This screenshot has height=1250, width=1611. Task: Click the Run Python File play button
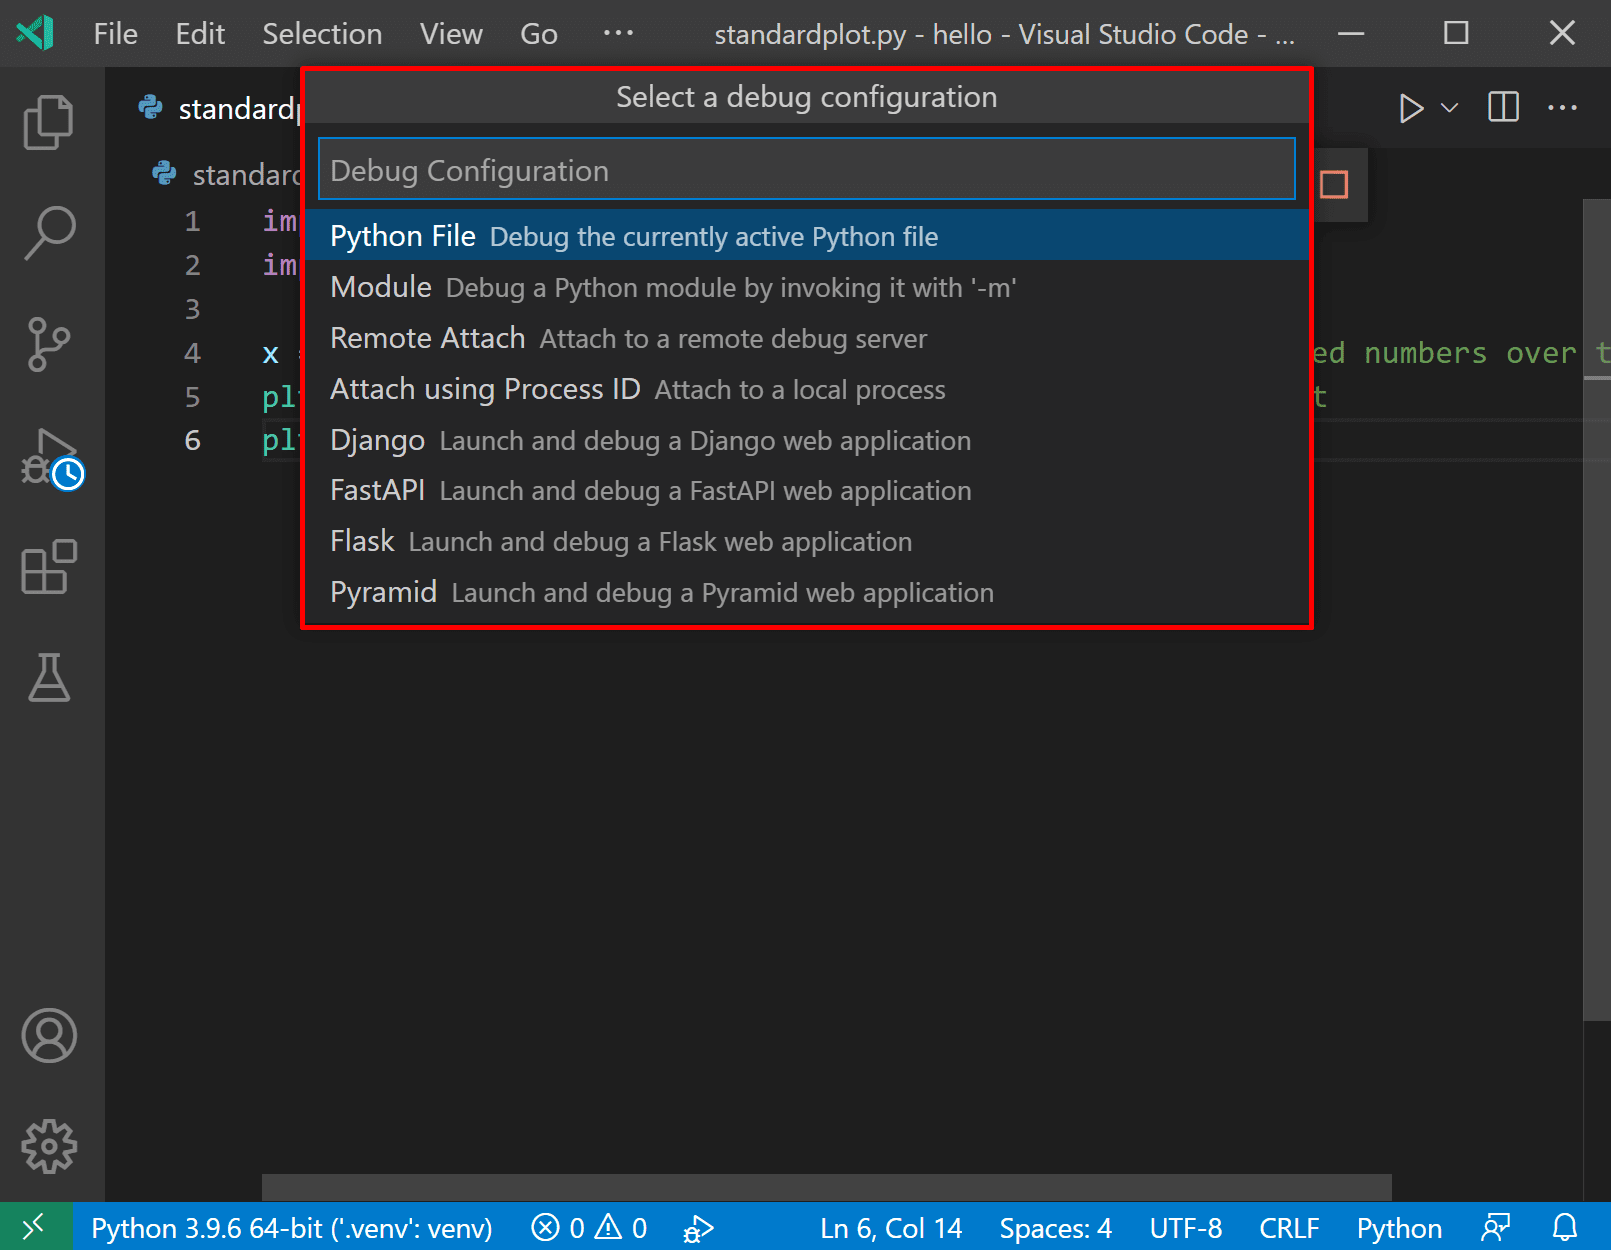click(x=1411, y=108)
